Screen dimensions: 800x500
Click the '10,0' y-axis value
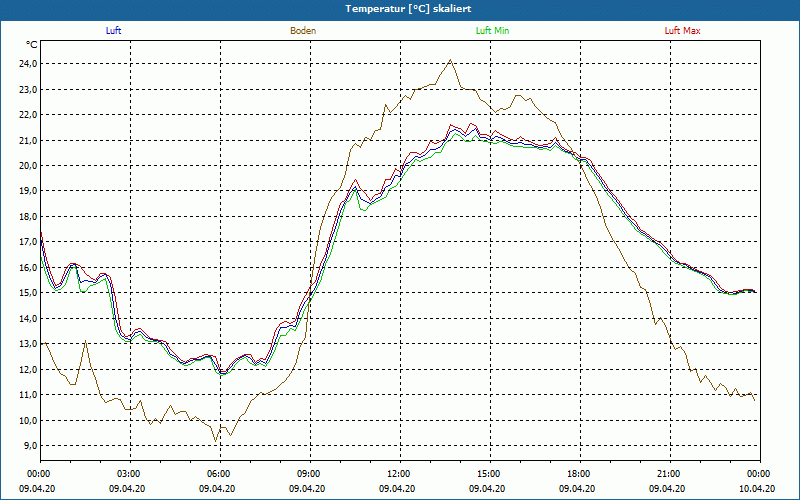click(28, 420)
